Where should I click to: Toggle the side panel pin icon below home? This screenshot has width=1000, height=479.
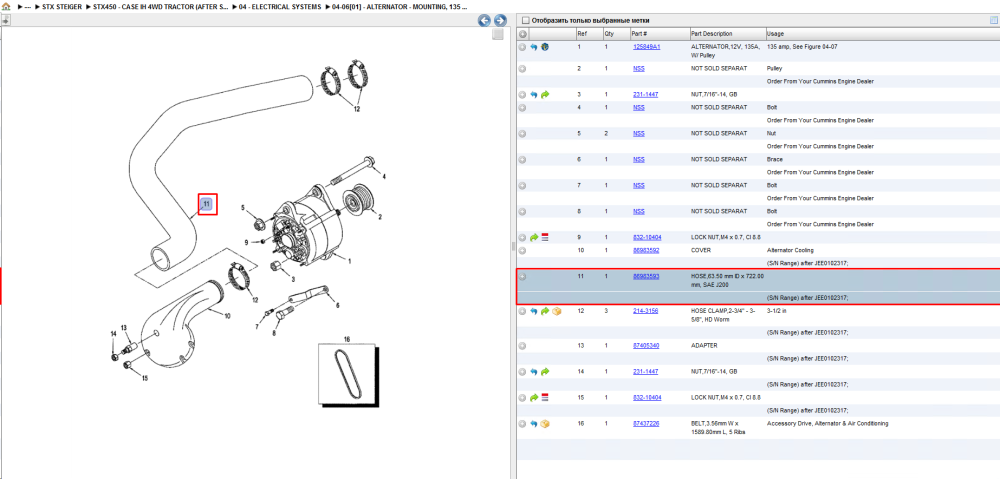[6, 20]
